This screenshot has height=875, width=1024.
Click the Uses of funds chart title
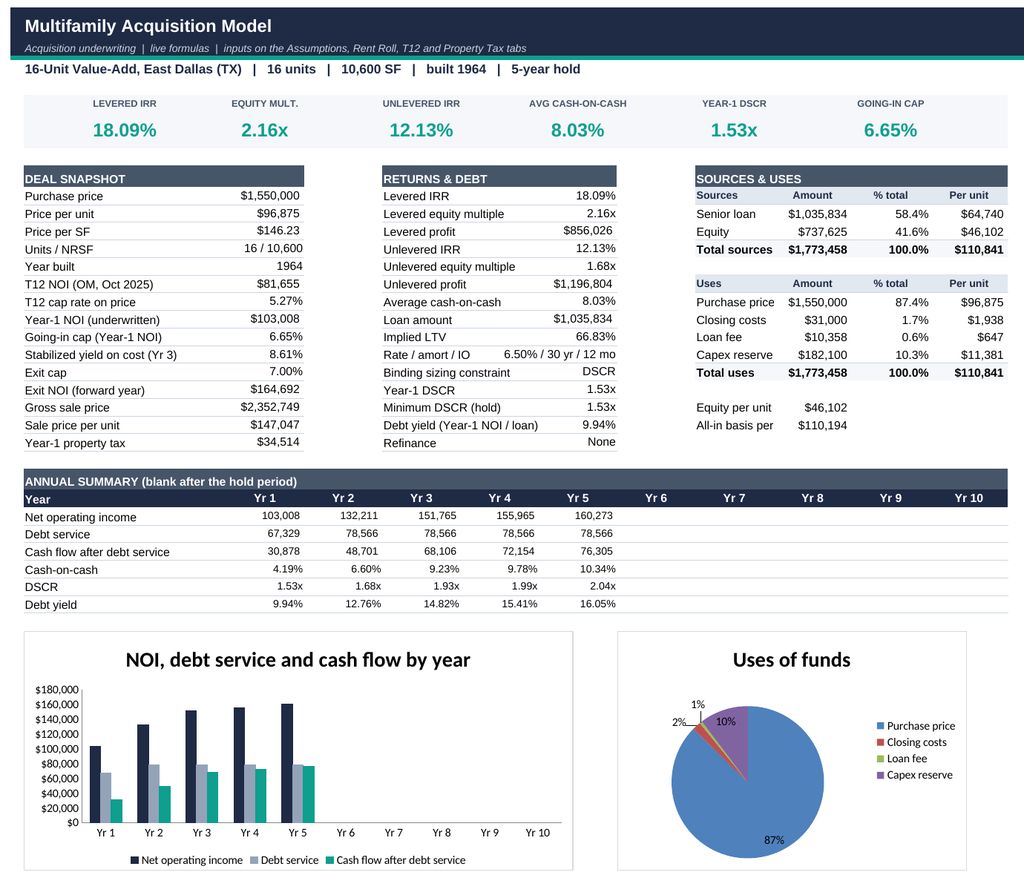tap(792, 660)
